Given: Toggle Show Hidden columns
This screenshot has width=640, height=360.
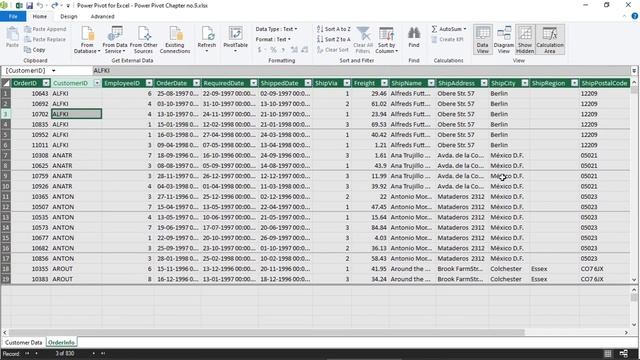Looking at the screenshot, I should pos(525,40).
